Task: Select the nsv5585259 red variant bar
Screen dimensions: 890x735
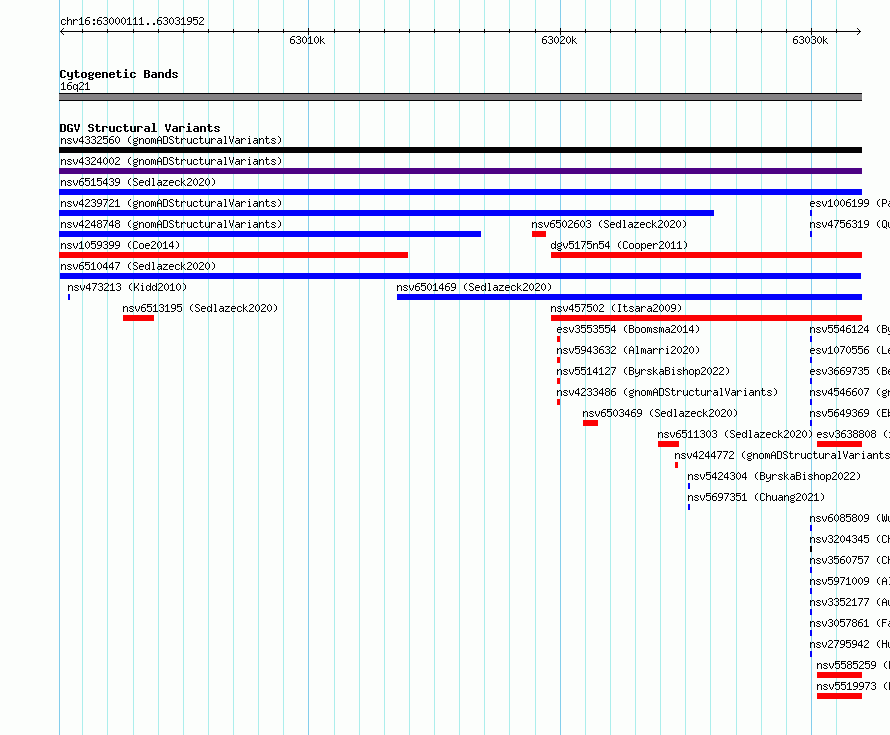Action: click(x=839, y=675)
